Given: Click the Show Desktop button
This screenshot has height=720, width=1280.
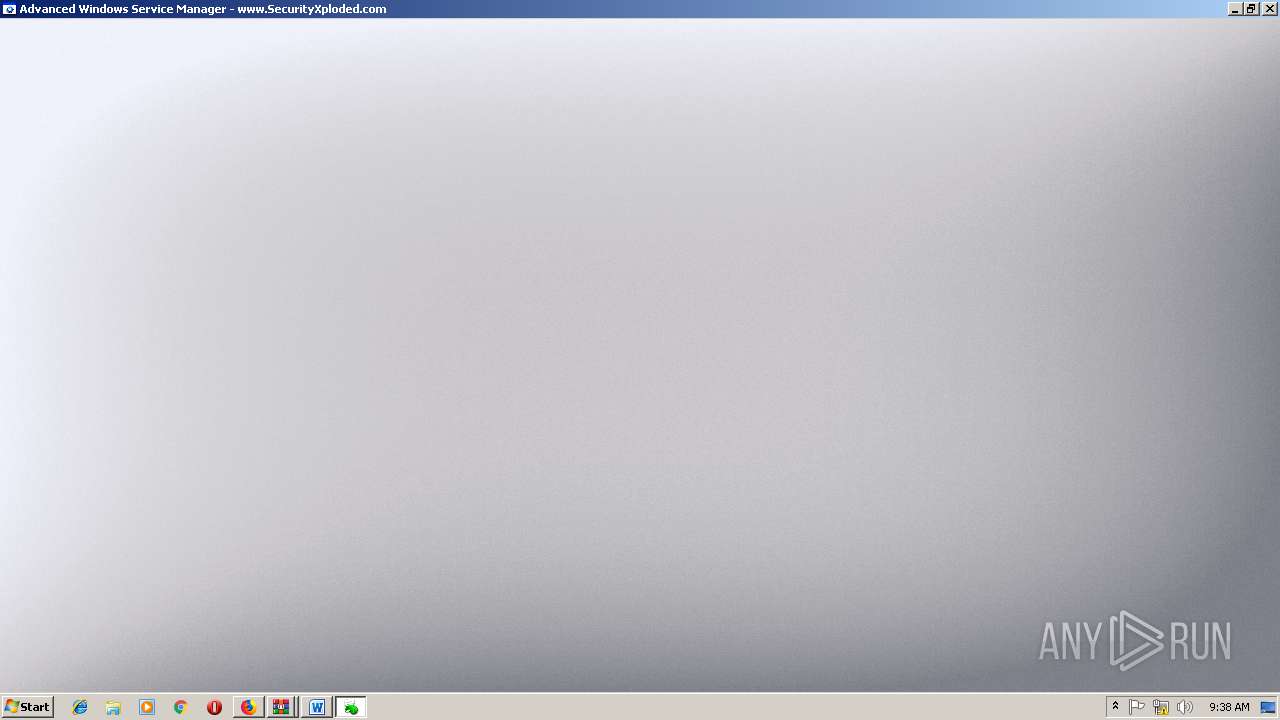Looking at the screenshot, I should tap(1269, 707).
